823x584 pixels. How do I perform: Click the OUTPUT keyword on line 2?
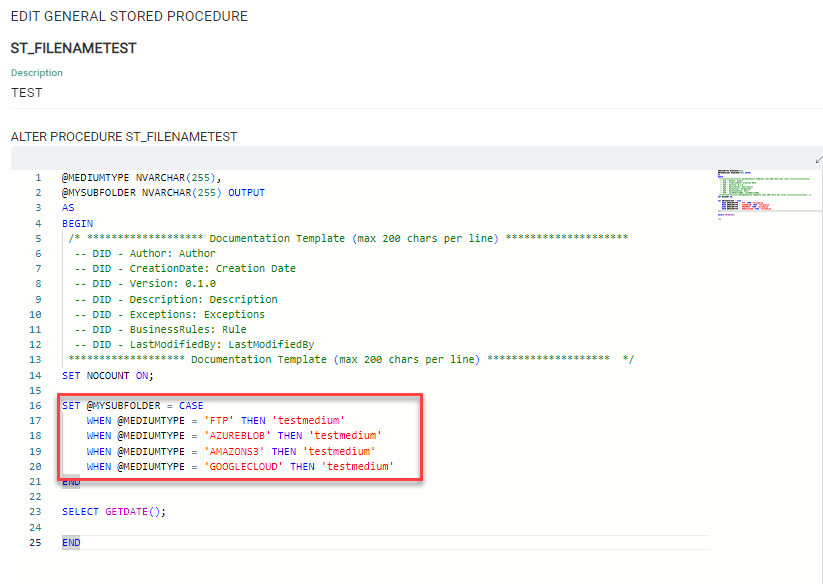(246, 192)
